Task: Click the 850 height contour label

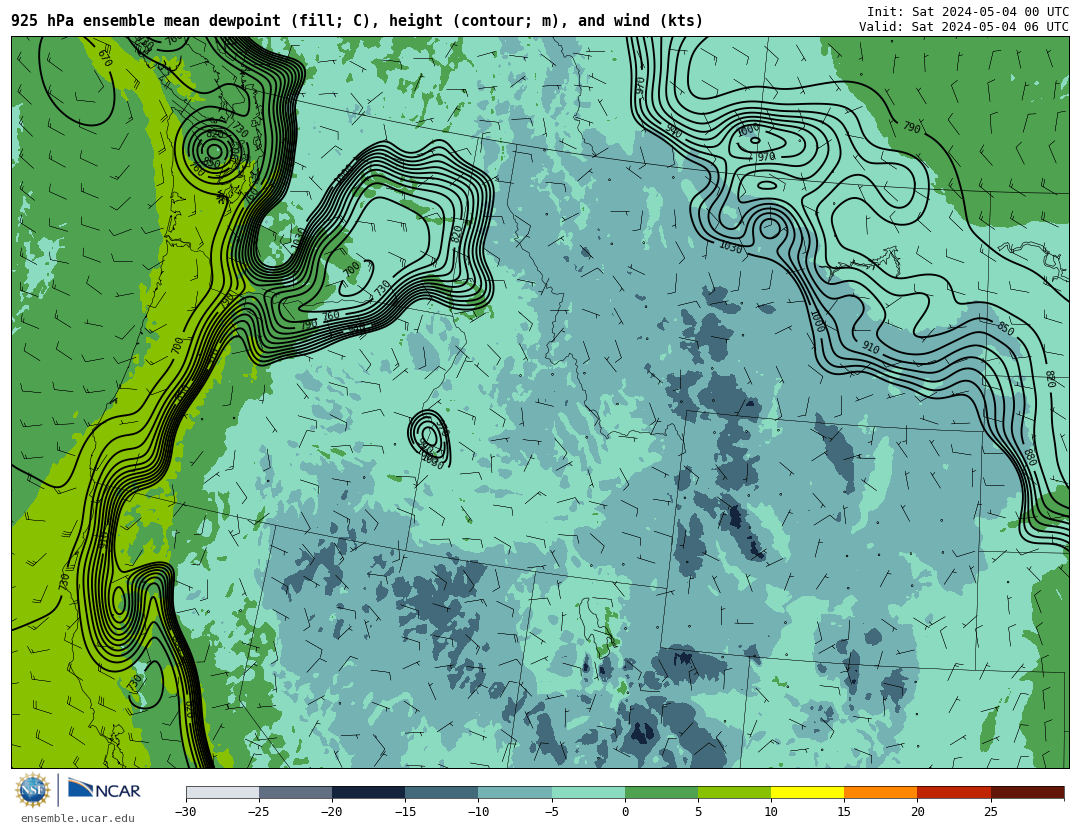Action: [x=1006, y=329]
